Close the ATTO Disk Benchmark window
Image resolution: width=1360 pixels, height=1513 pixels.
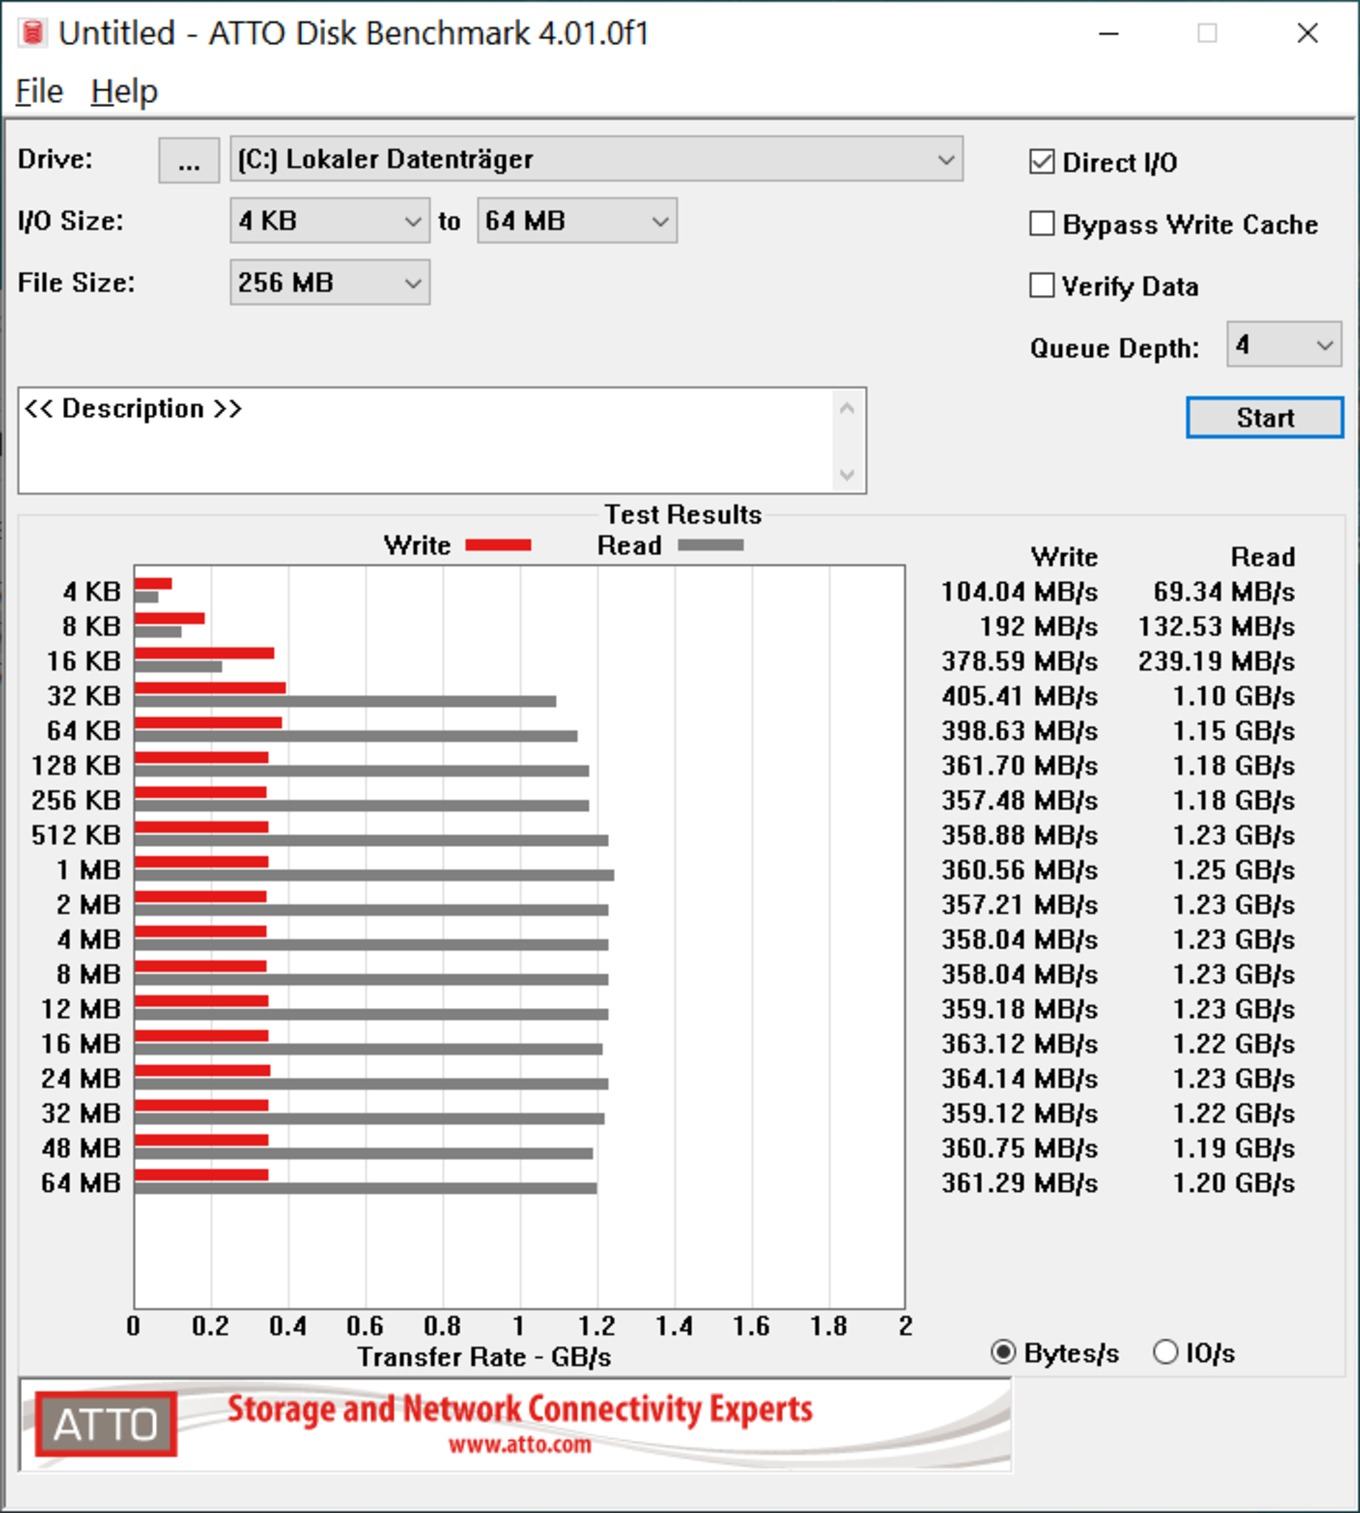point(1307,33)
